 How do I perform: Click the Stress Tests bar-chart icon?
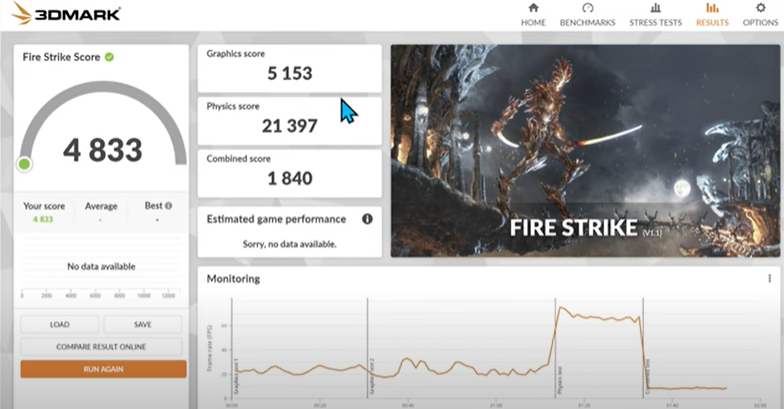point(655,8)
